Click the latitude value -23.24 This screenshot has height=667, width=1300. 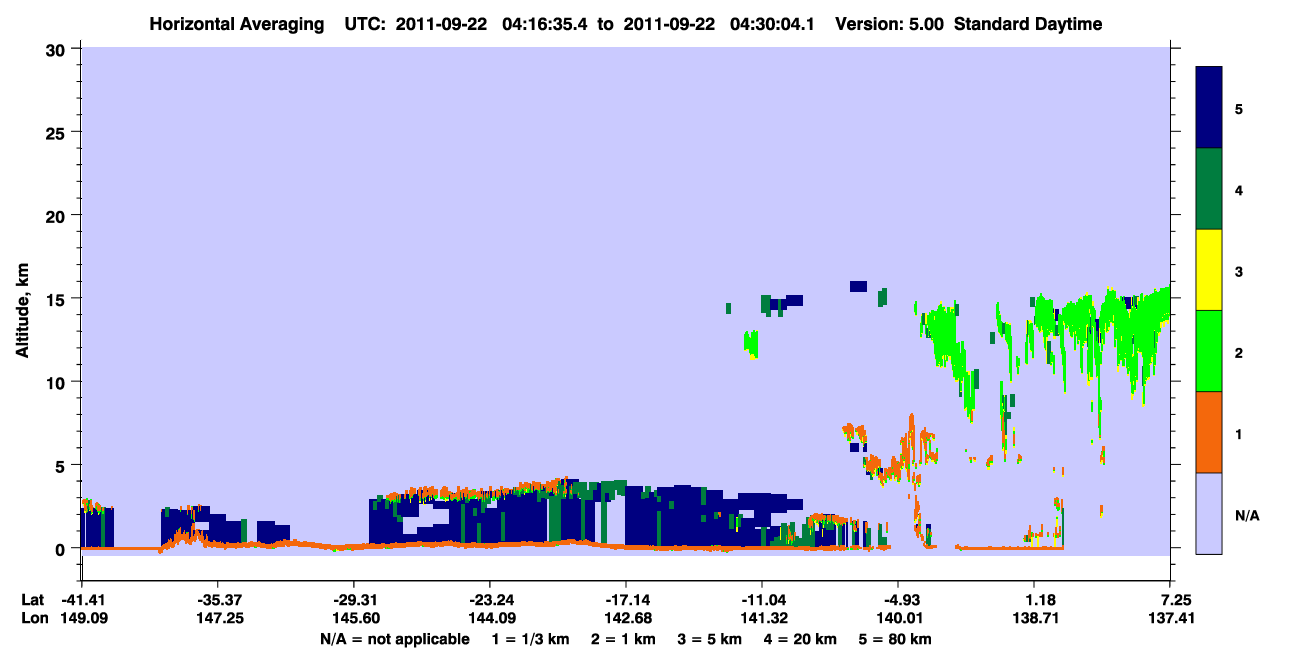(x=489, y=600)
